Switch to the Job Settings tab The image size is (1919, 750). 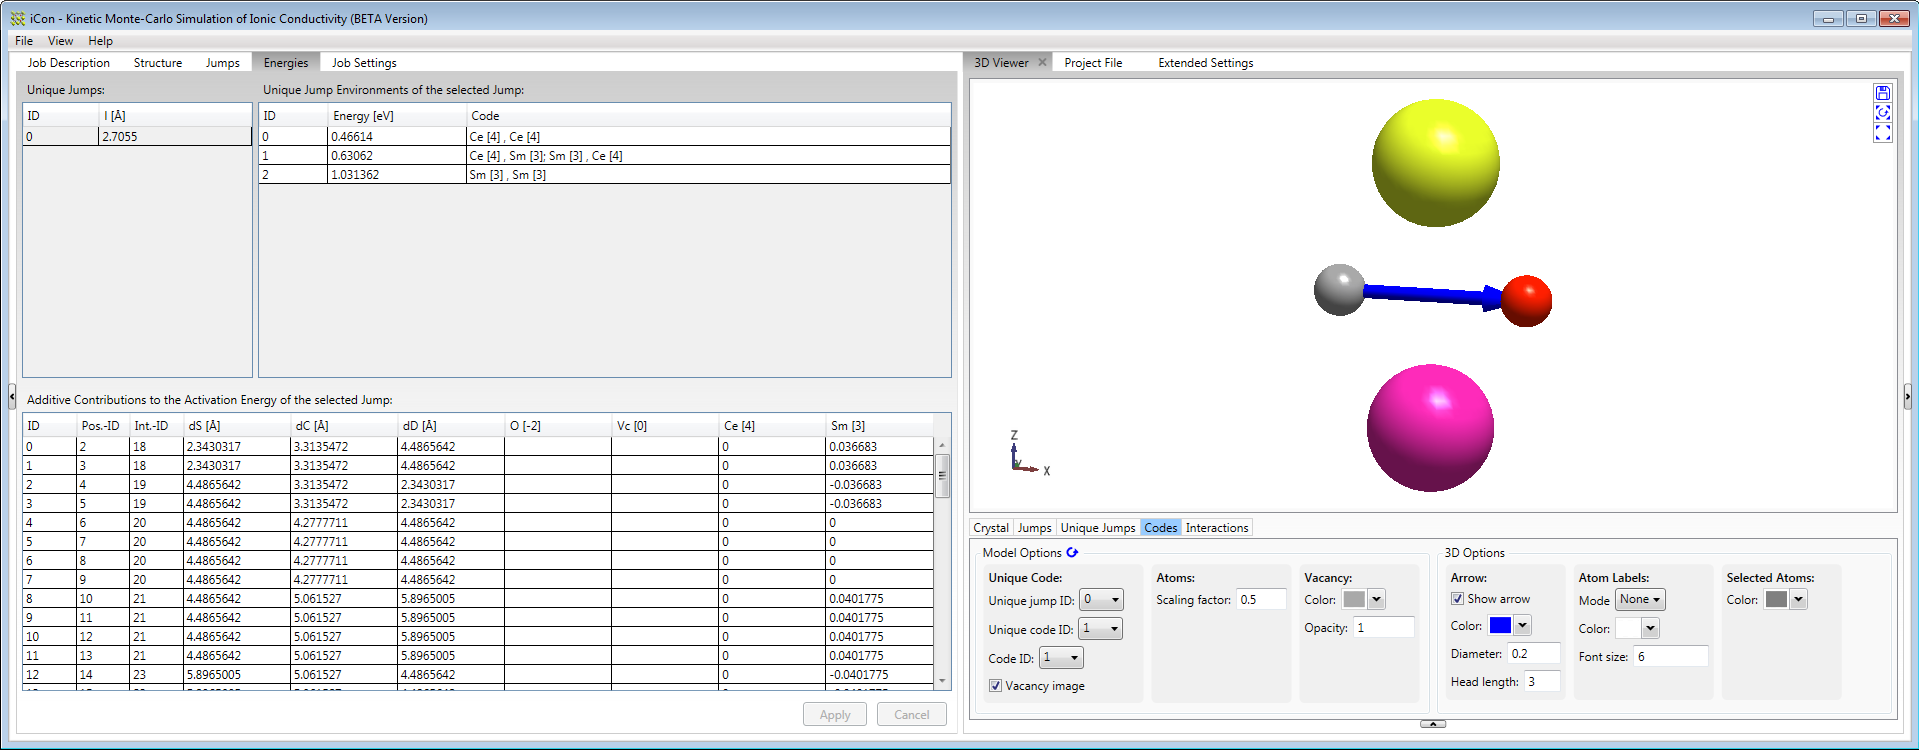coord(364,62)
